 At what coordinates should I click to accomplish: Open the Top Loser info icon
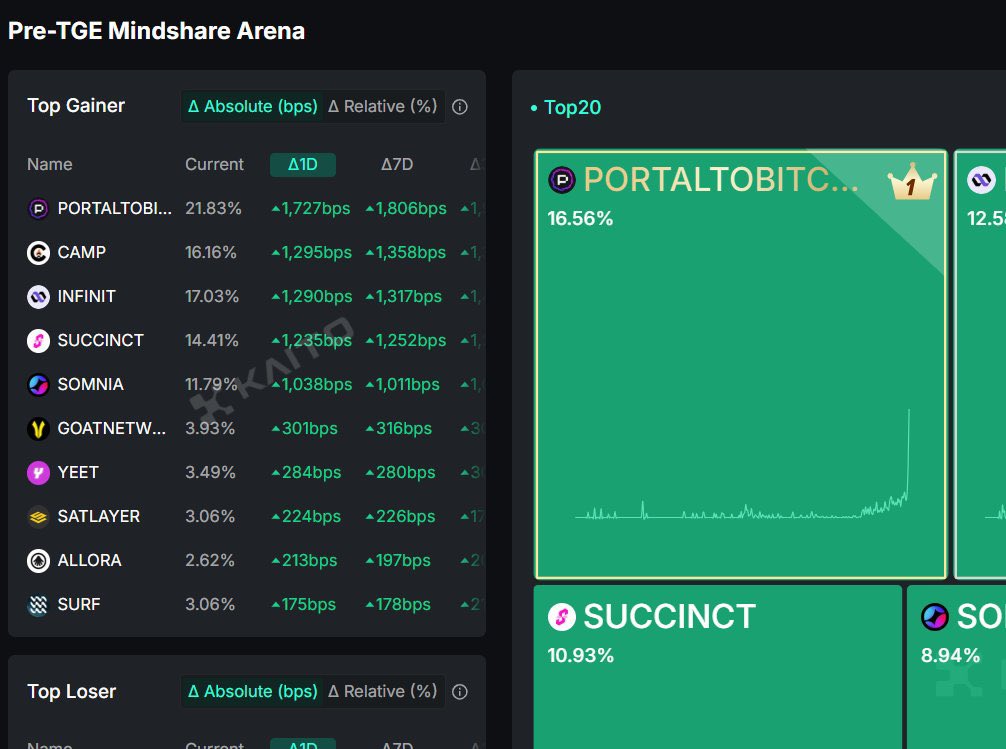(459, 692)
